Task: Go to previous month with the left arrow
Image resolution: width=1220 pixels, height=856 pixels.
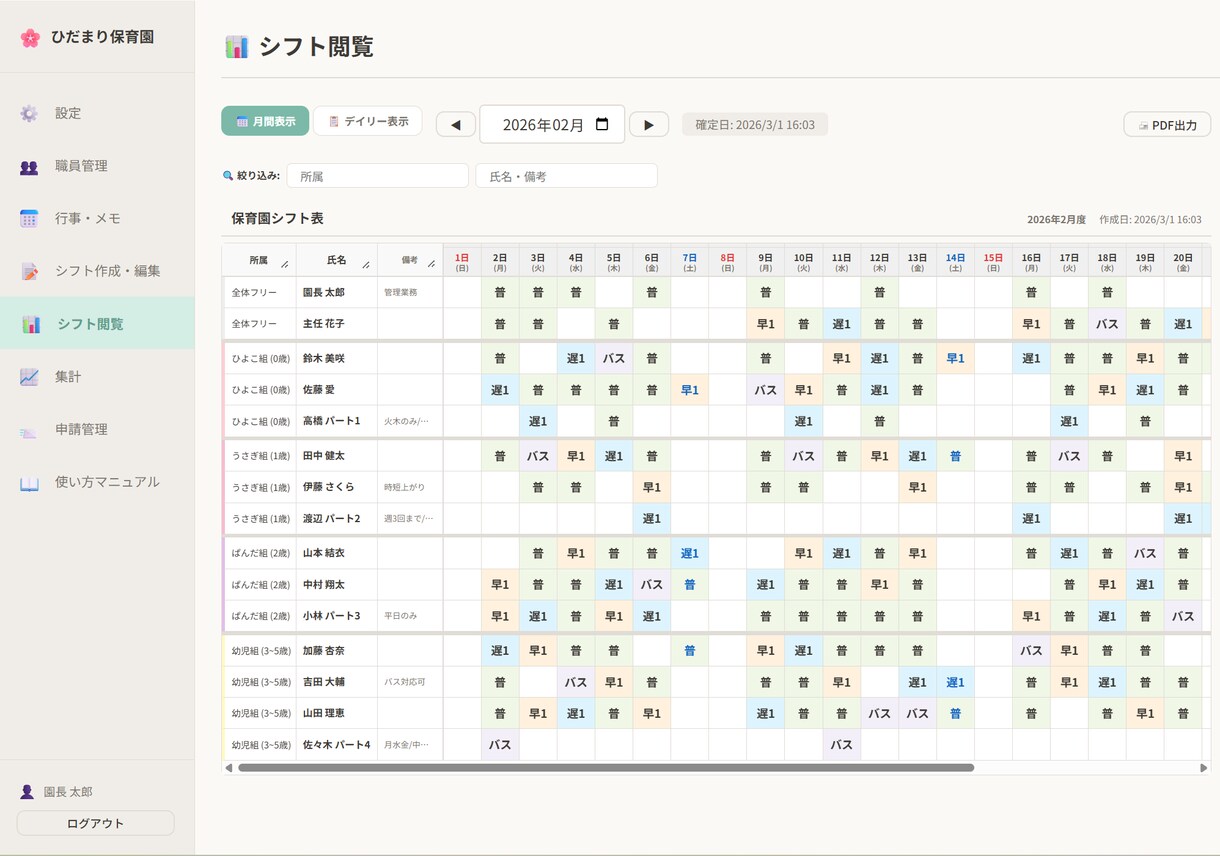Action: [456, 125]
